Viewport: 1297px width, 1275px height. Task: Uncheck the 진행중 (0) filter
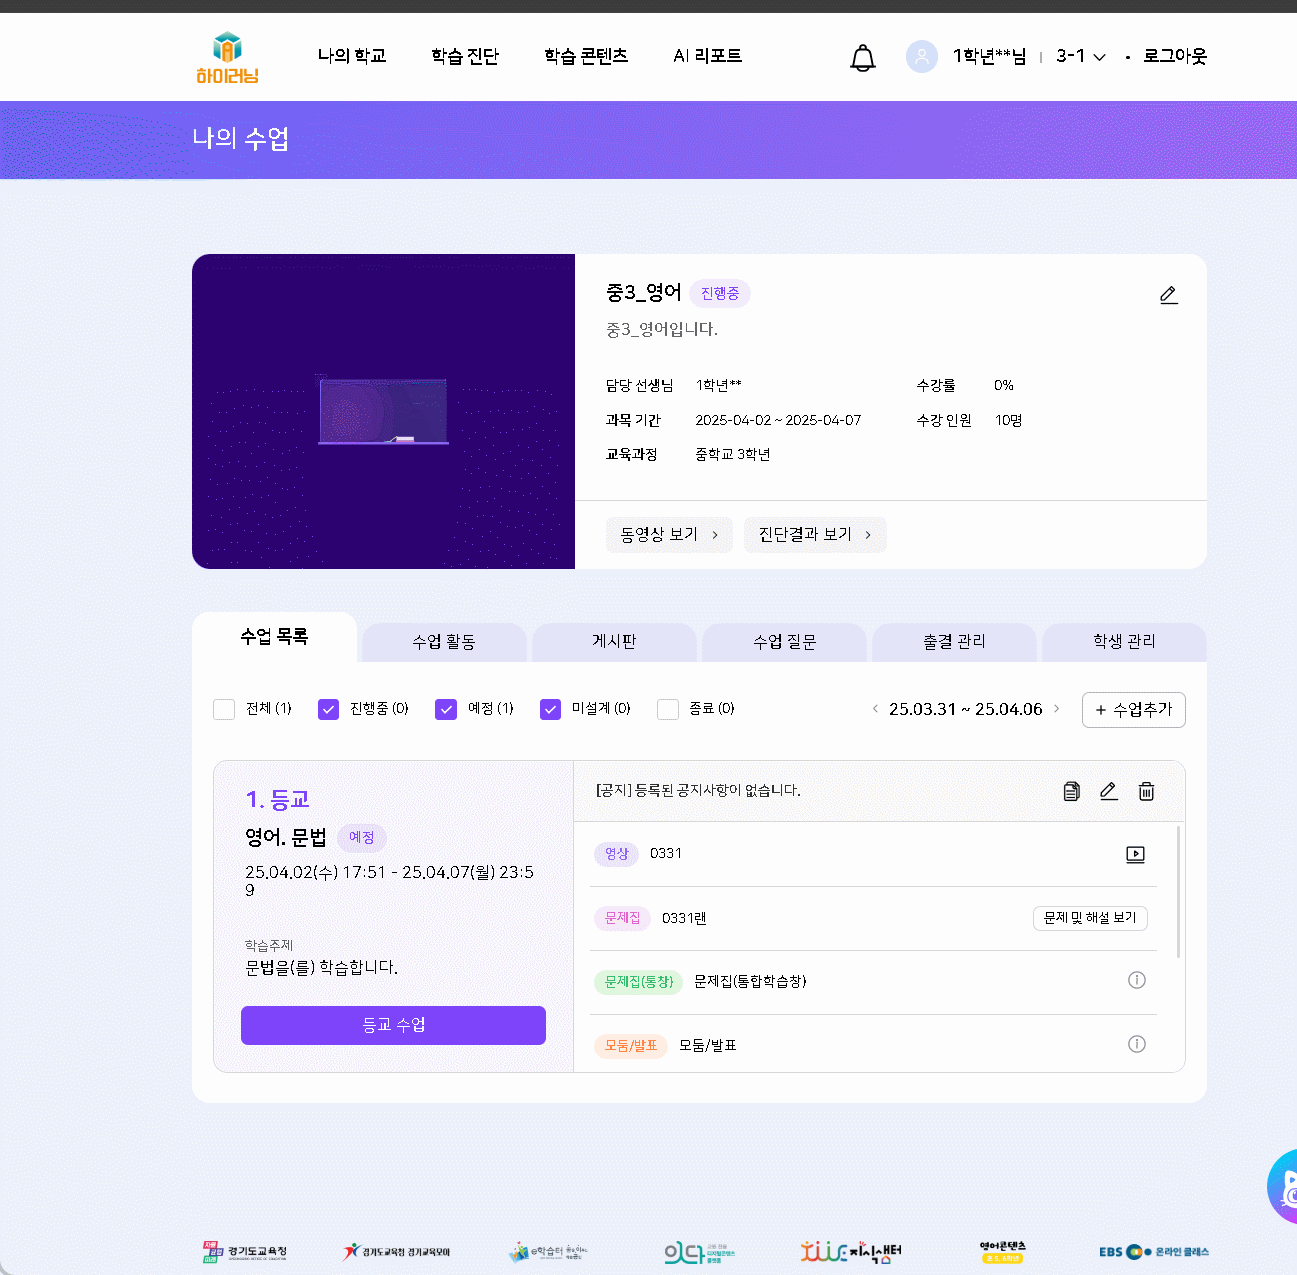(x=328, y=709)
